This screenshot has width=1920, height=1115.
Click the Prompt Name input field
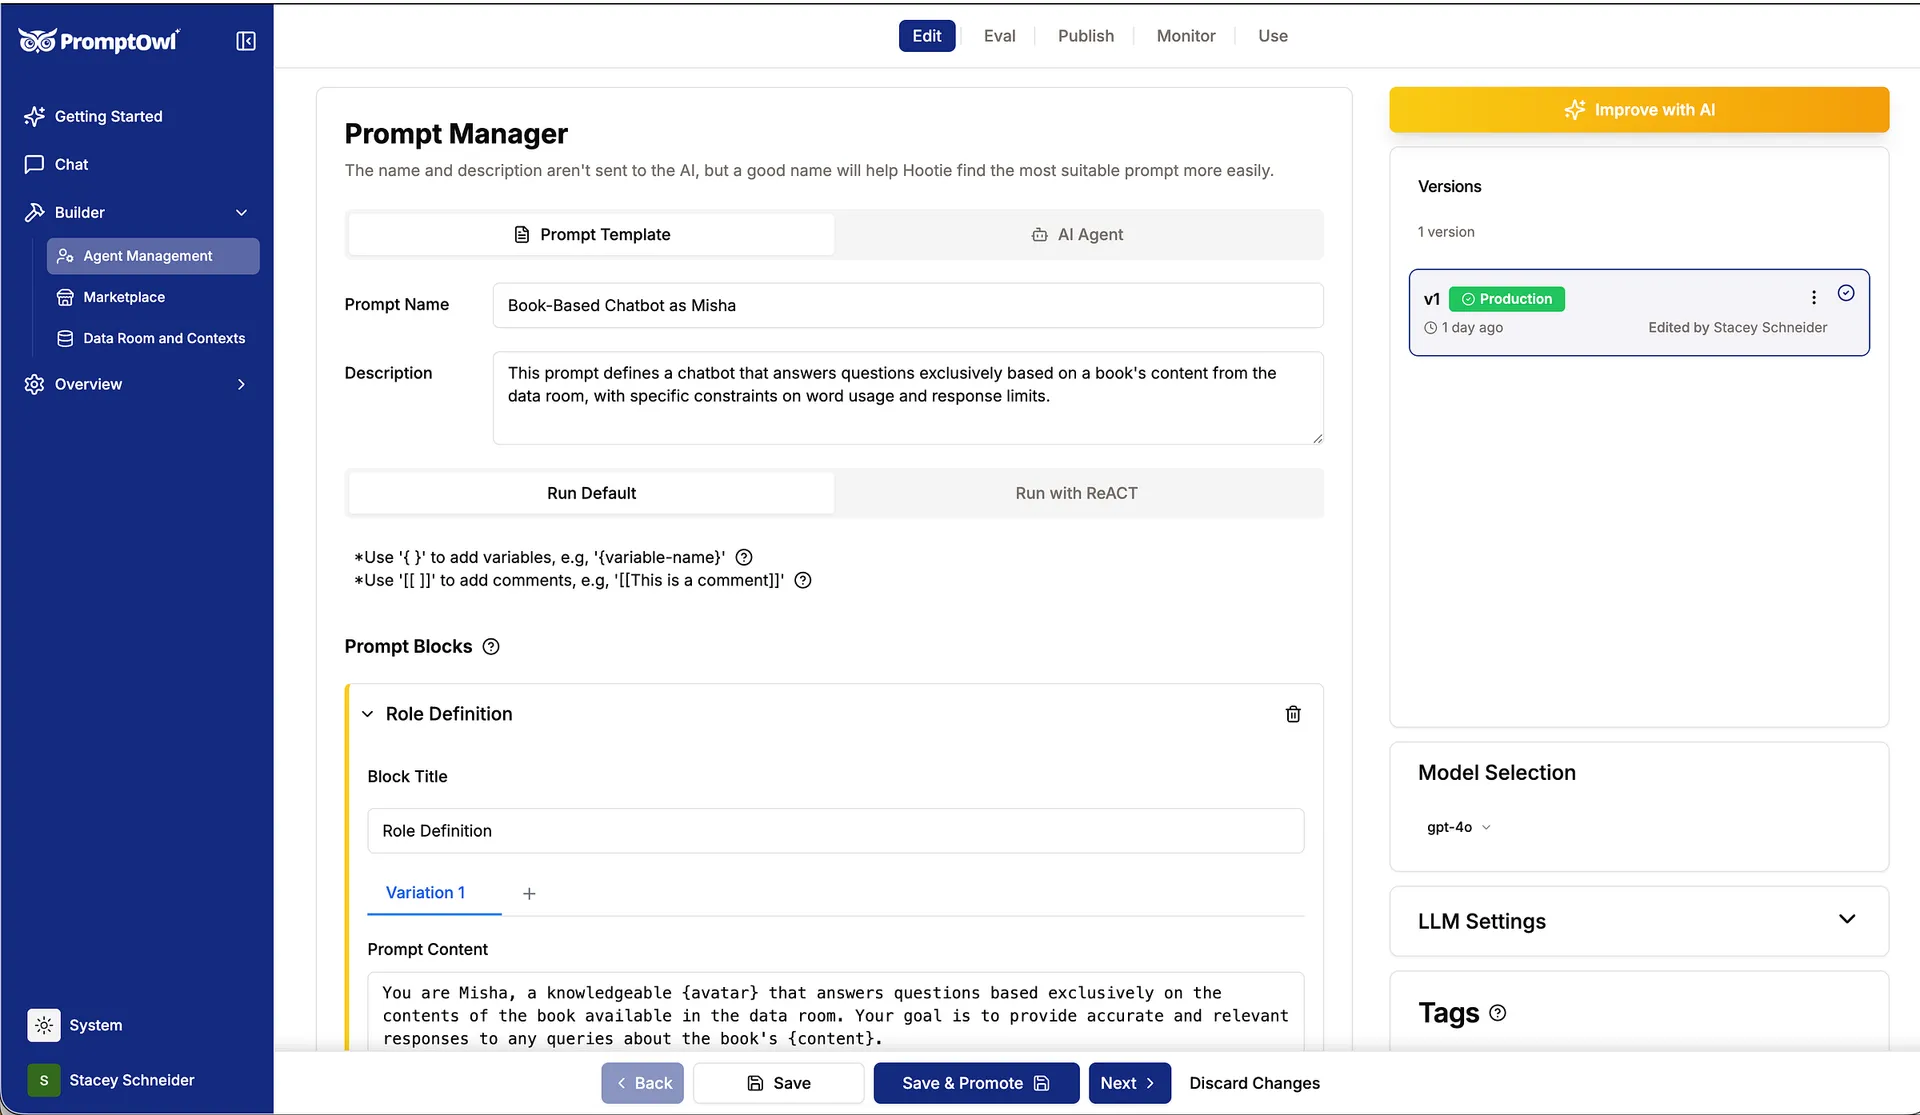tap(907, 305)
